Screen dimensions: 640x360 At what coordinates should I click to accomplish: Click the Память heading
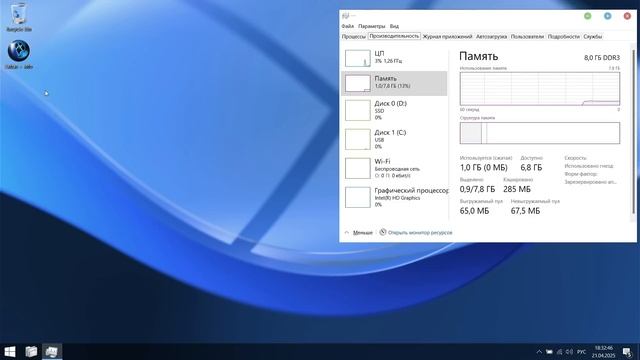pos(479,56)
